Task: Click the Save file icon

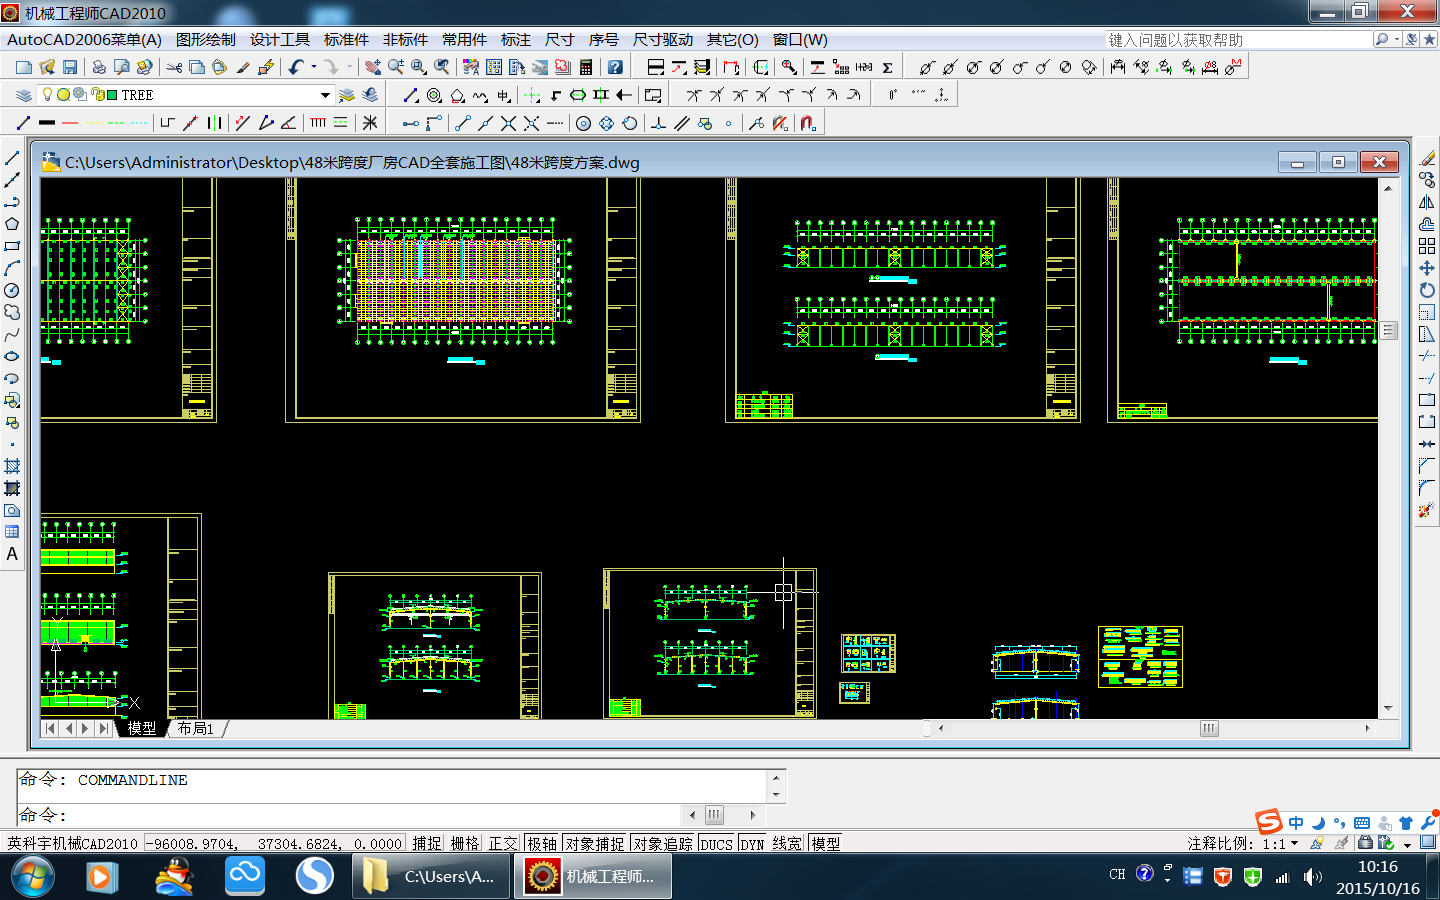Action: (x=70, y=67)
